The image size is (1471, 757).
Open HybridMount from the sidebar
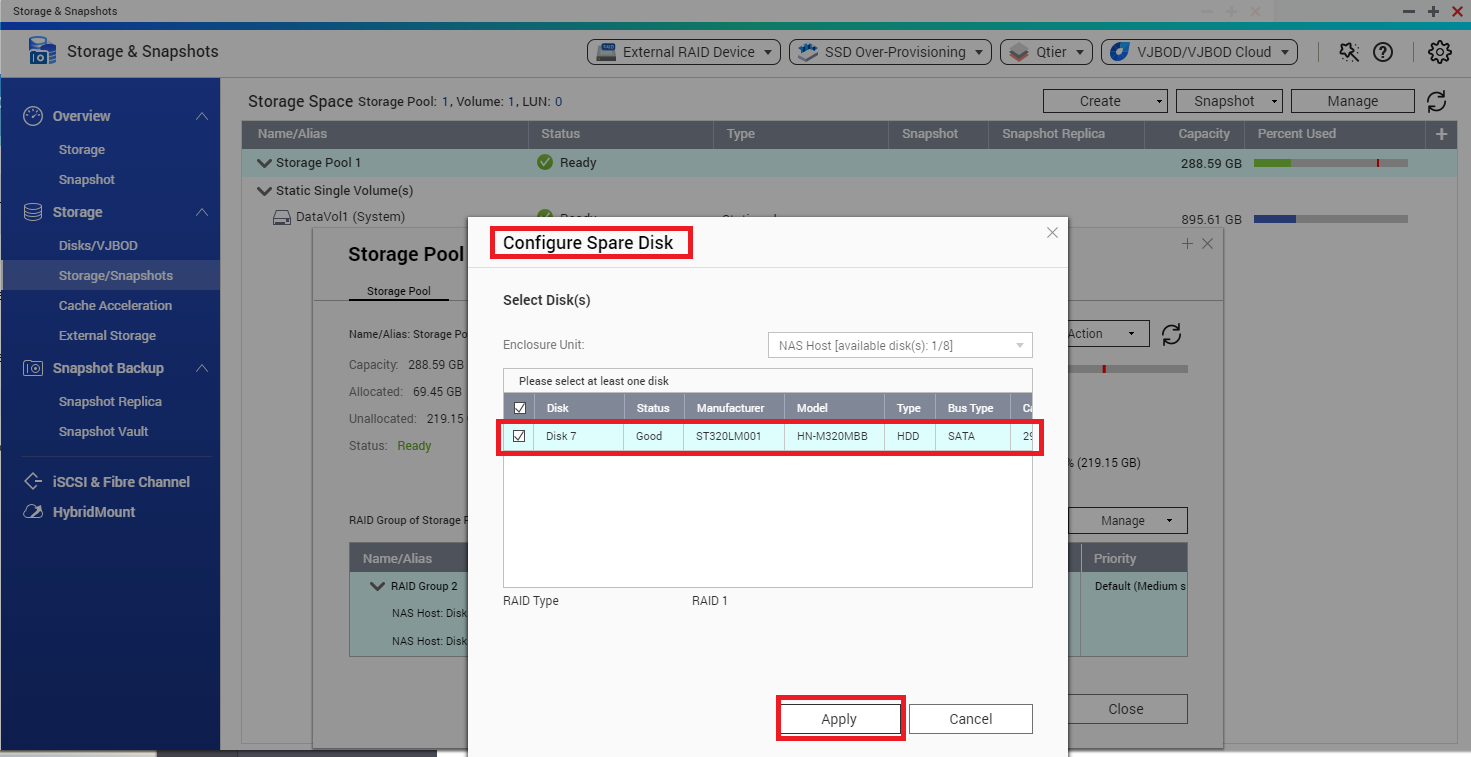pos(94,512)
